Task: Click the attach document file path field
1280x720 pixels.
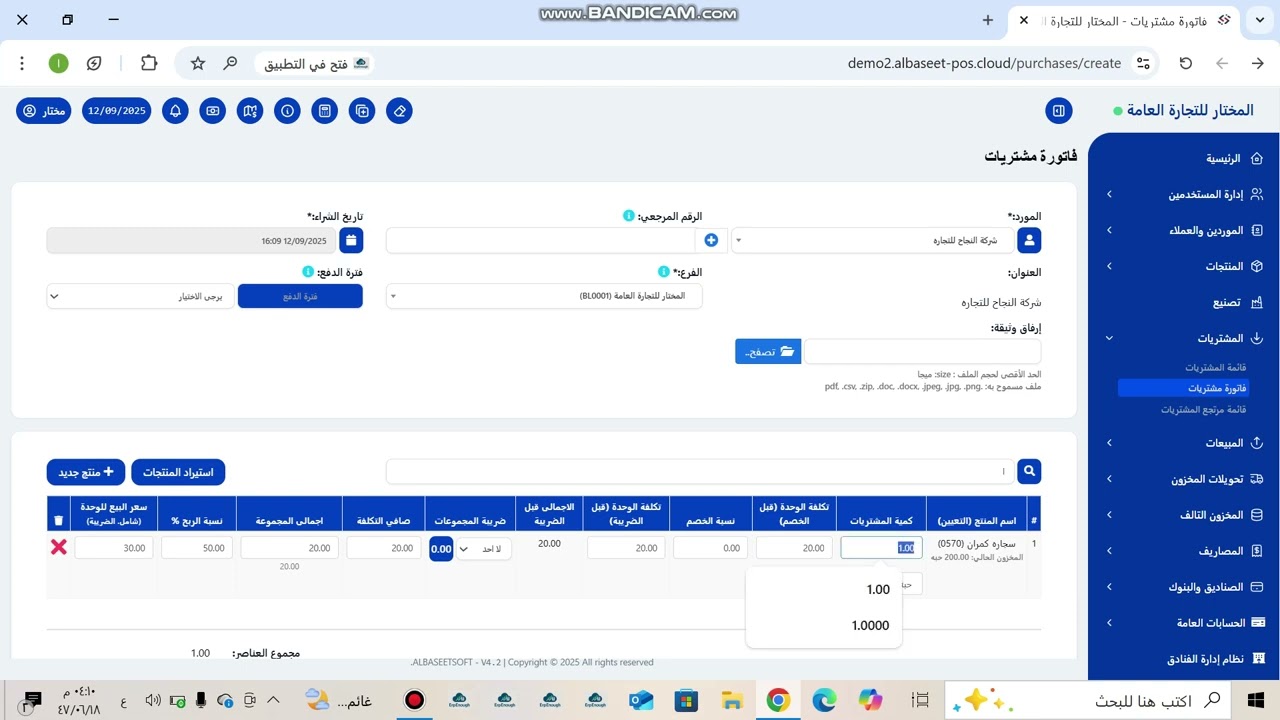Action: click(923, 352)
